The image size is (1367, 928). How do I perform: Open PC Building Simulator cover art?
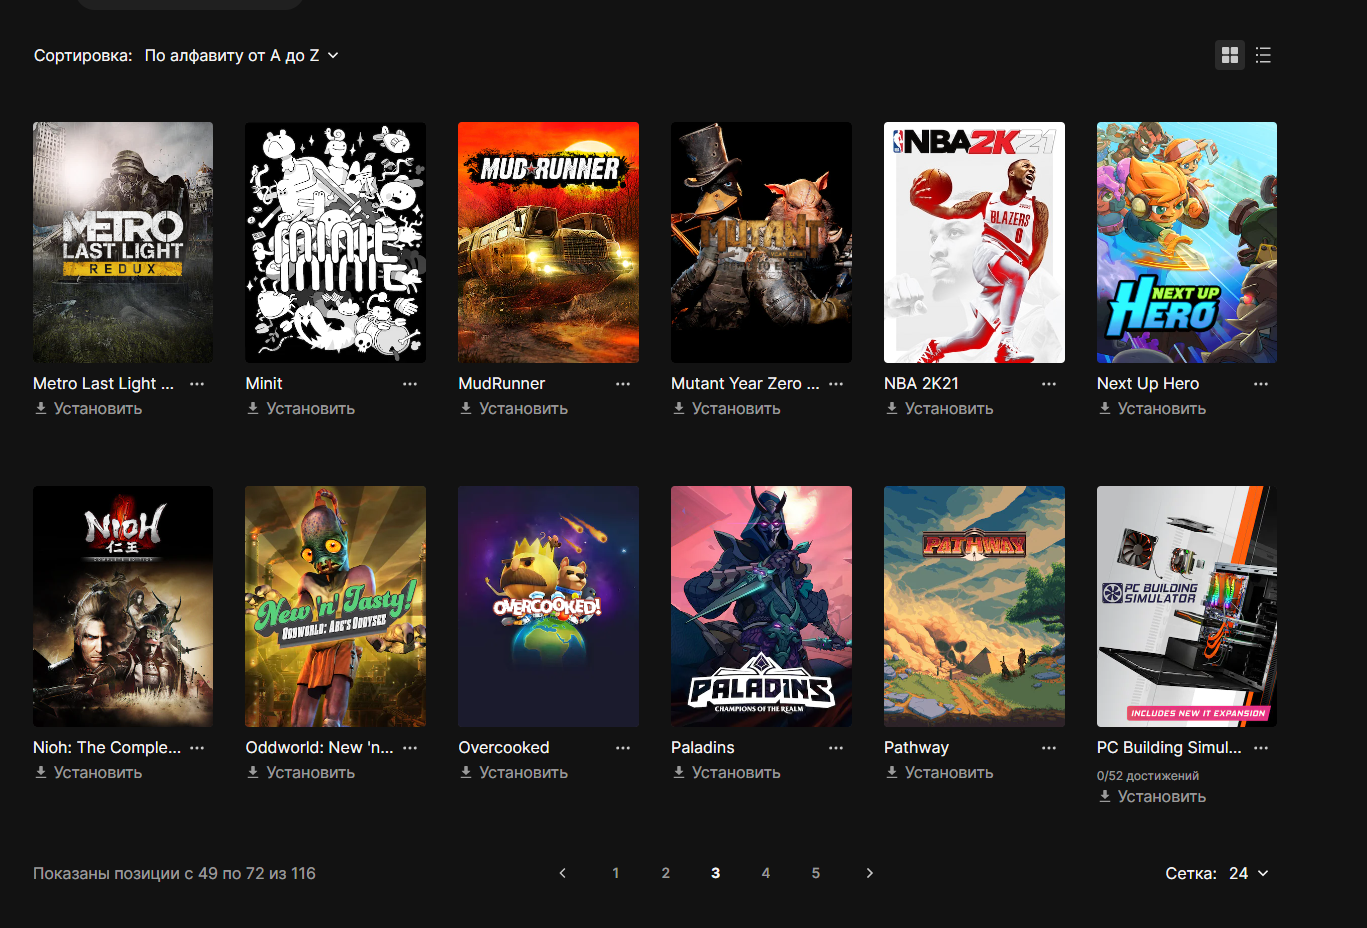(1187, 606)
